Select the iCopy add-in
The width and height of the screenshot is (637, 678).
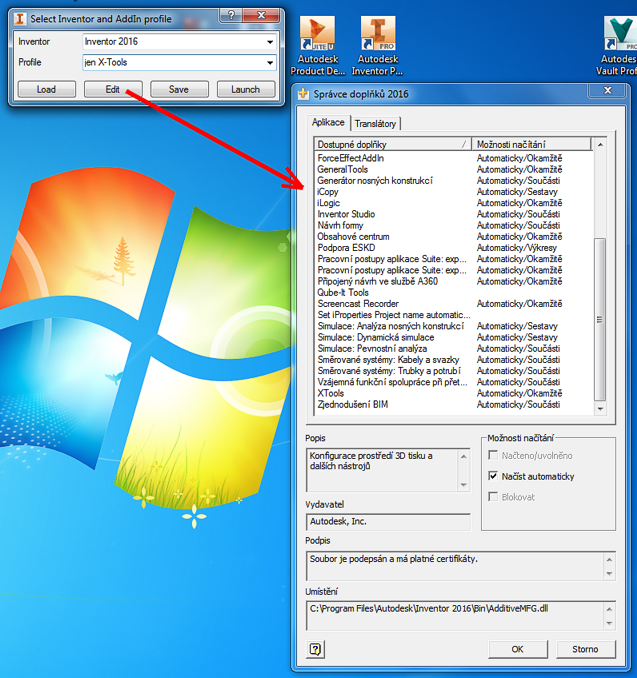pyautogui.click(x=454, y=192)
